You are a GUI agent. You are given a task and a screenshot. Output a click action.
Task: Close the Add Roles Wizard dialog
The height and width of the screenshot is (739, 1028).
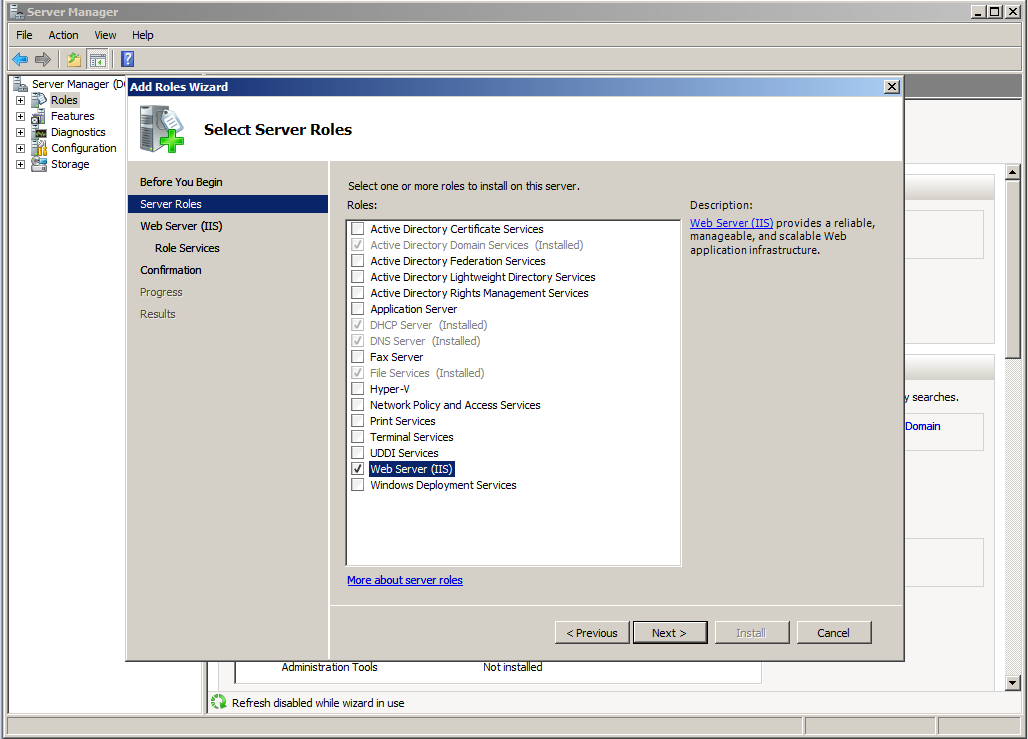(x=891, y=87)
